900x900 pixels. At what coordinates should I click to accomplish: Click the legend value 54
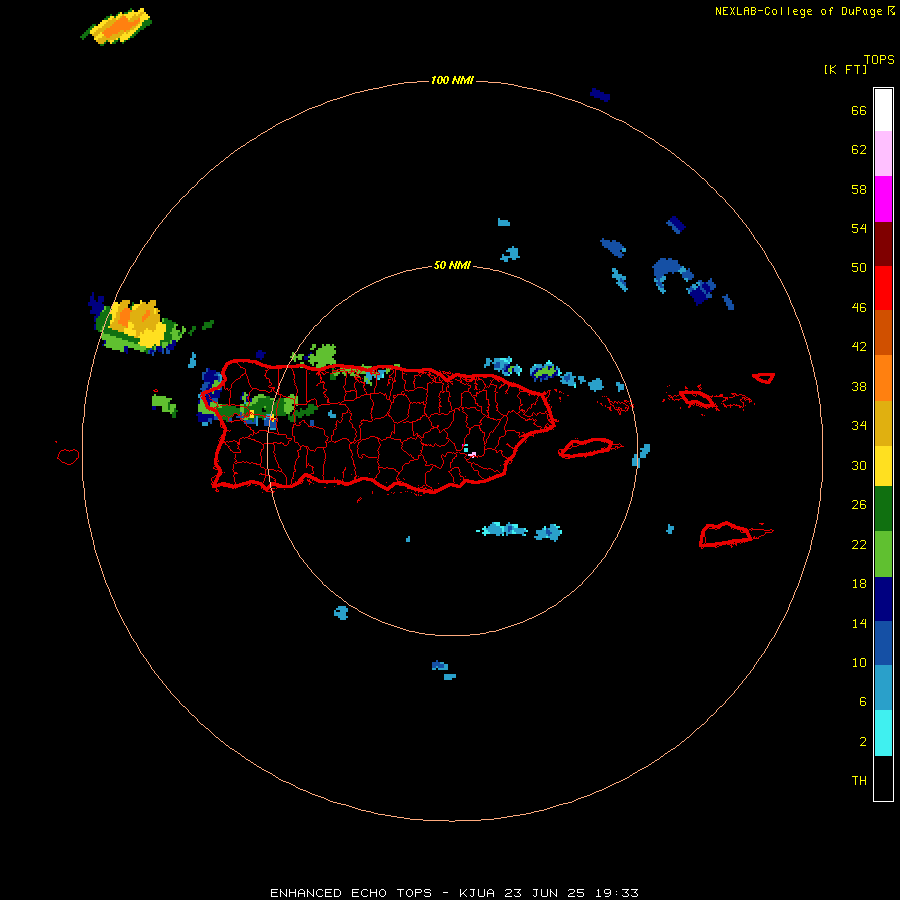pyautogui.click(x=859, y=228)
